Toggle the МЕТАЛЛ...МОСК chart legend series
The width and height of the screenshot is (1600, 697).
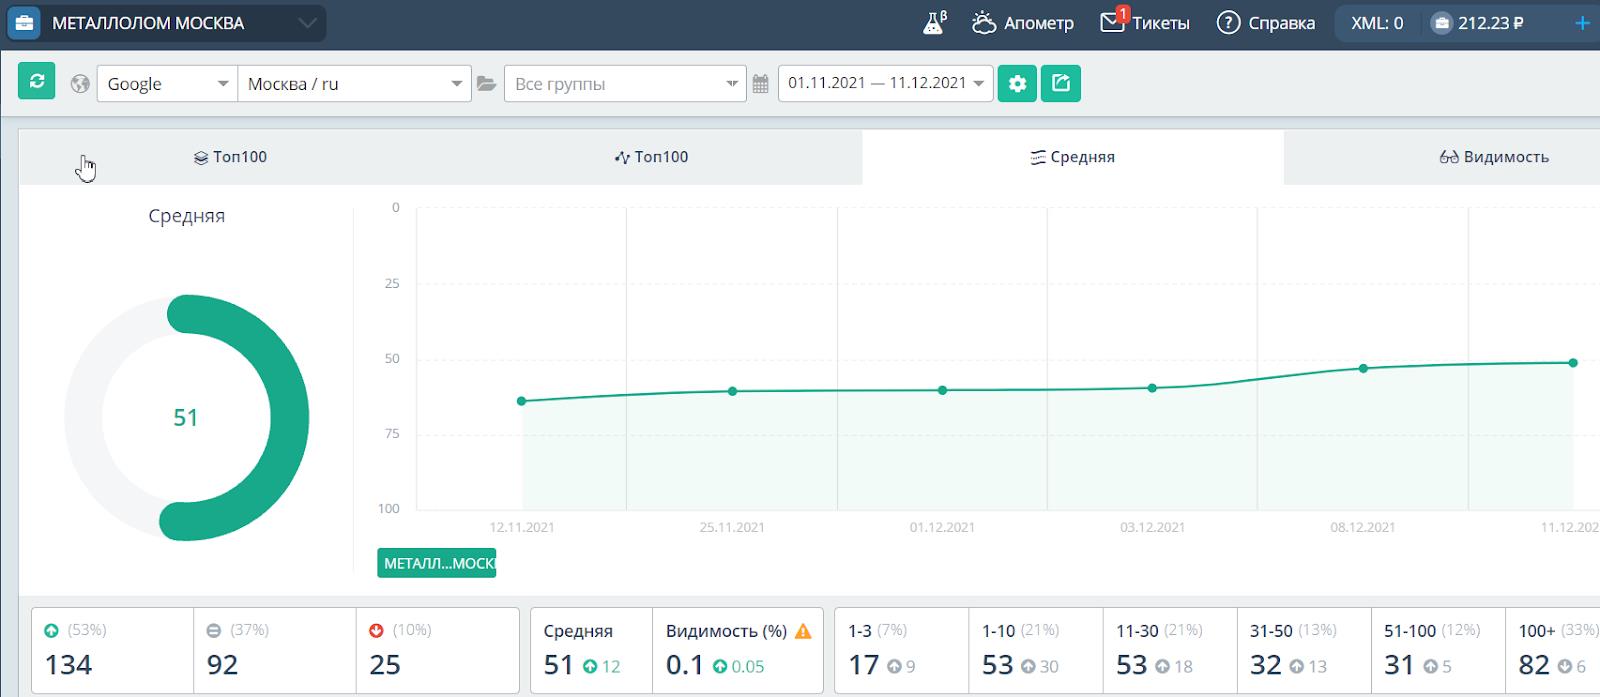point(437,563)
